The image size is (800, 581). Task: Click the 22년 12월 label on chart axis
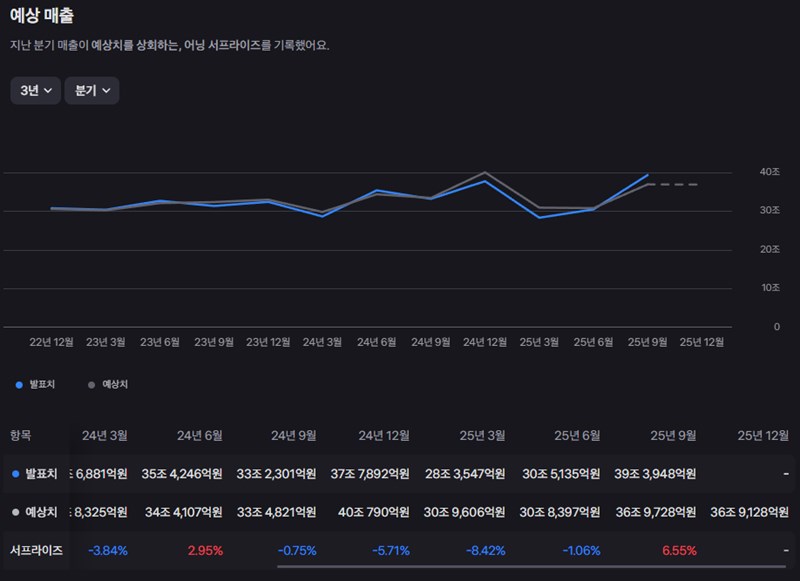[52, 342]
